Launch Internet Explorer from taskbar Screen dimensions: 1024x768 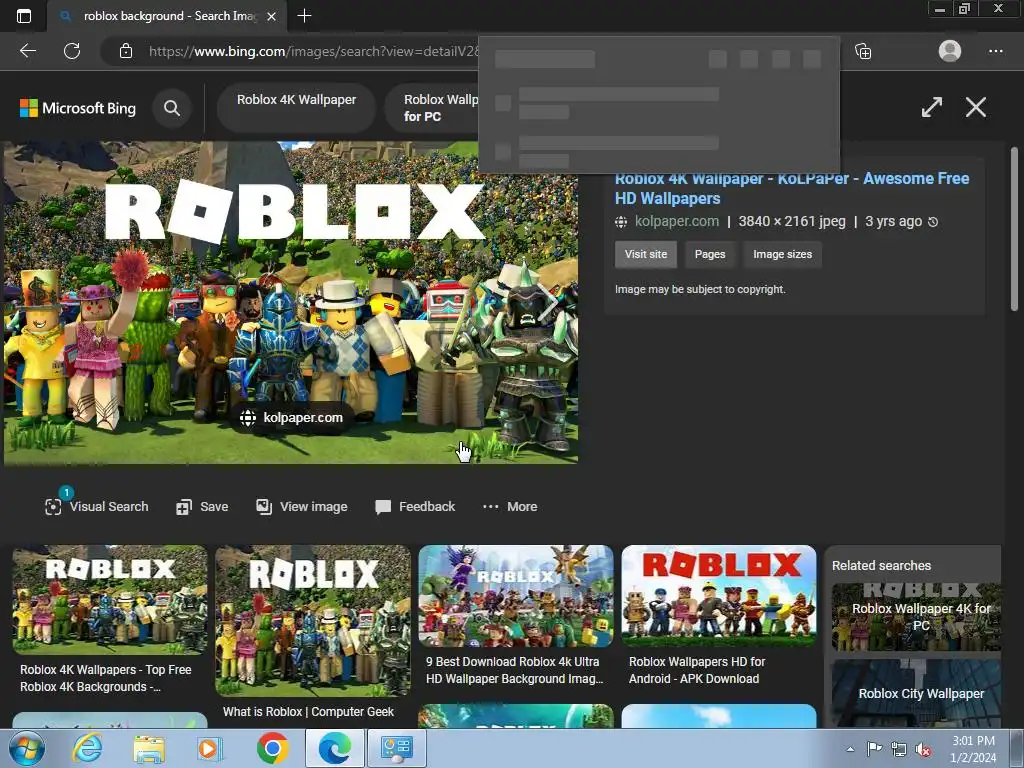point(87,748)
